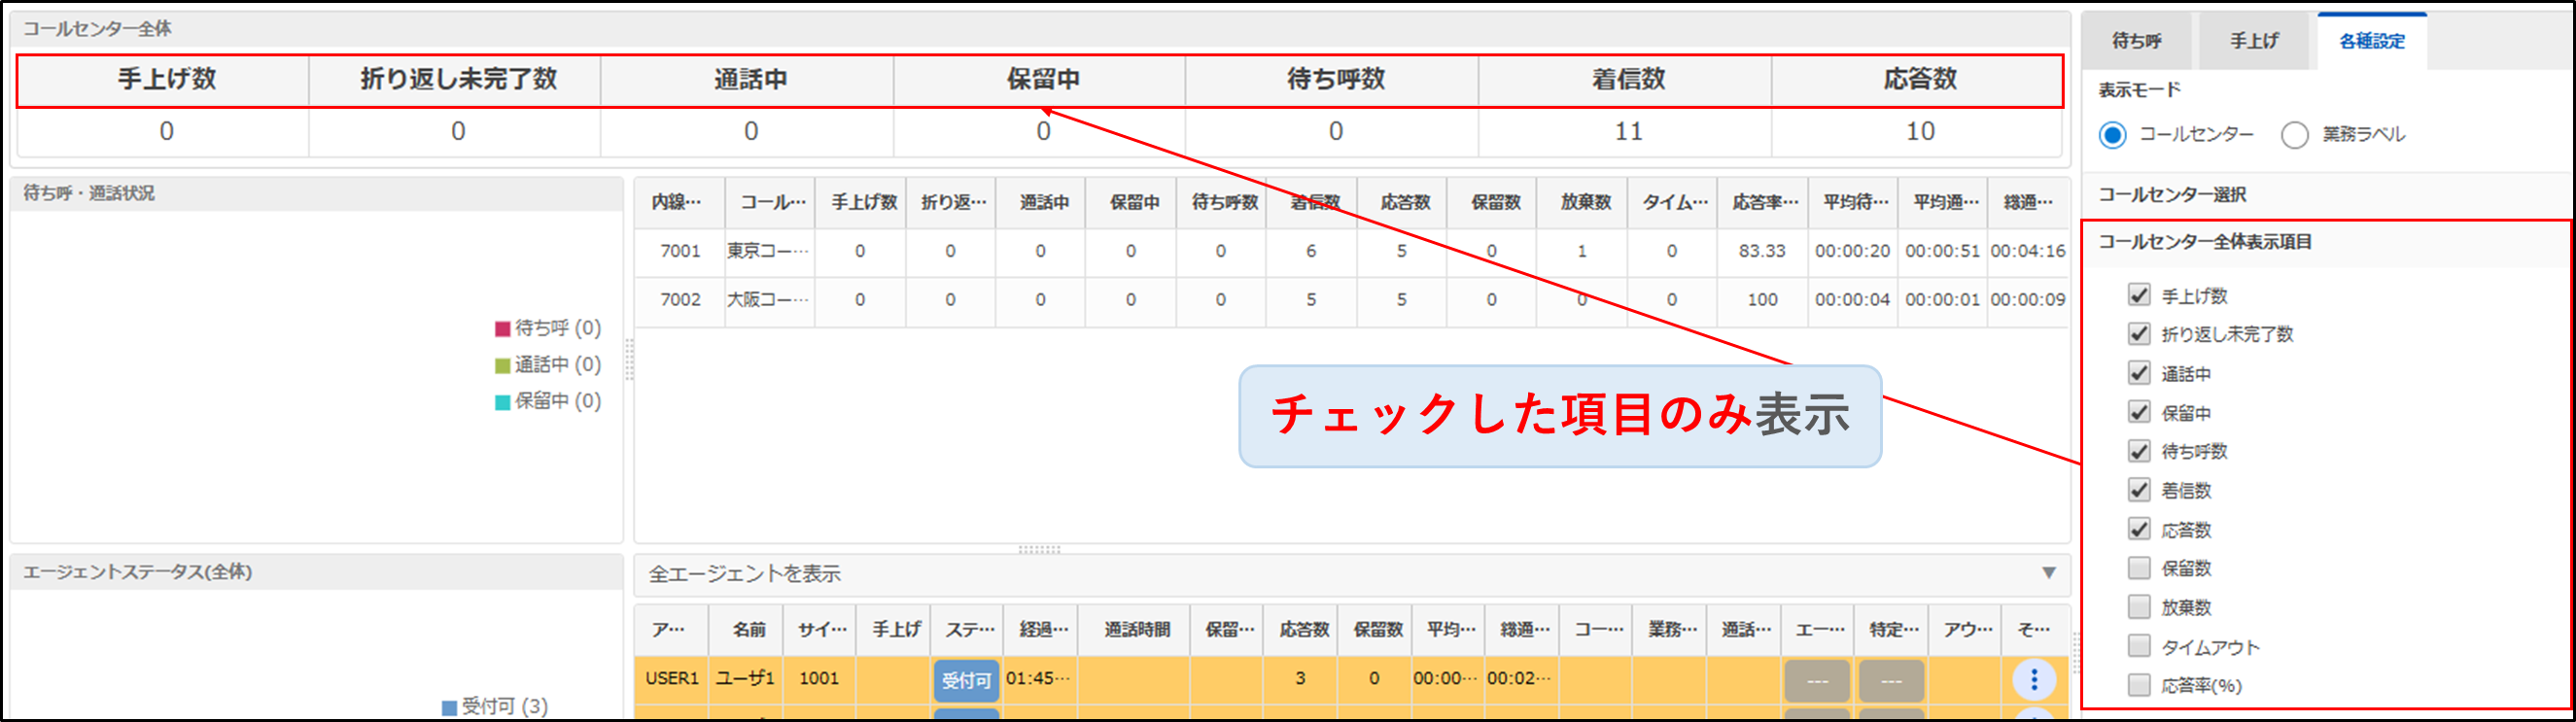The width and height of the screenshot is (2576, 722).
Task: Select the 東京コー row with extension 7001
Action: 765,251
